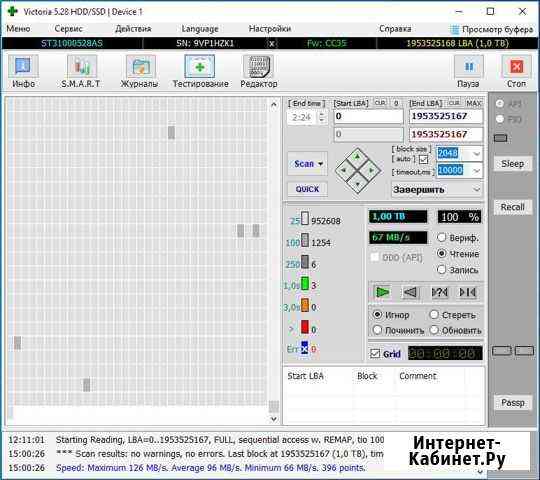The height and width of the screenshot is (480, 540).
Task: Click the Sleep button
Action: coord(512,164)
